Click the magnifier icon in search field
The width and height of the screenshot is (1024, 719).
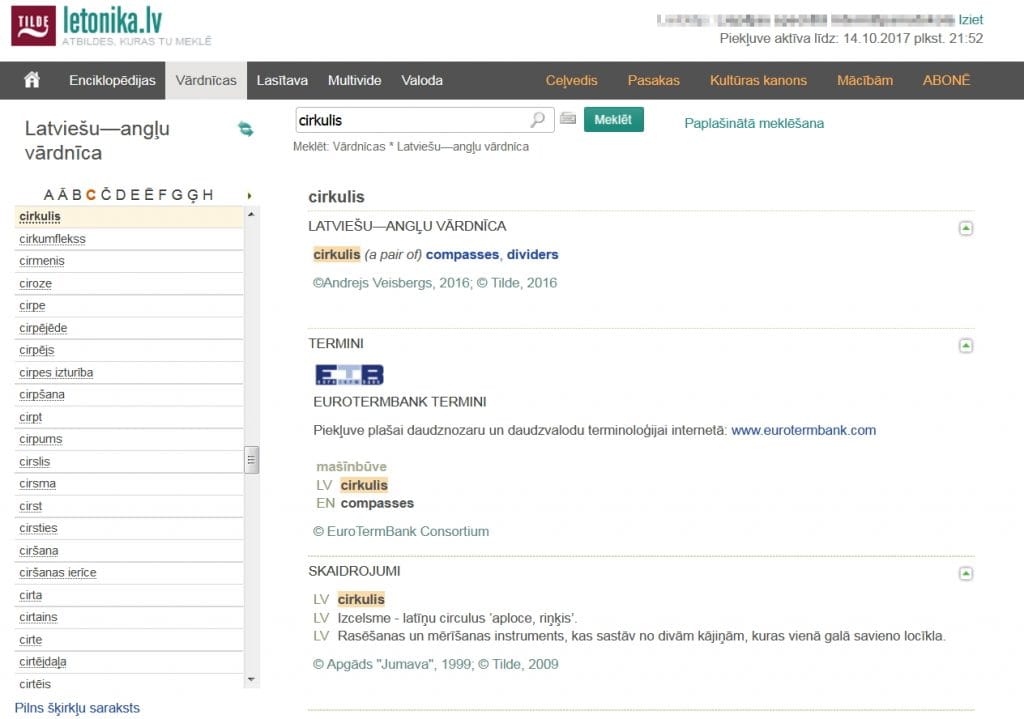[x=537, y=120]
